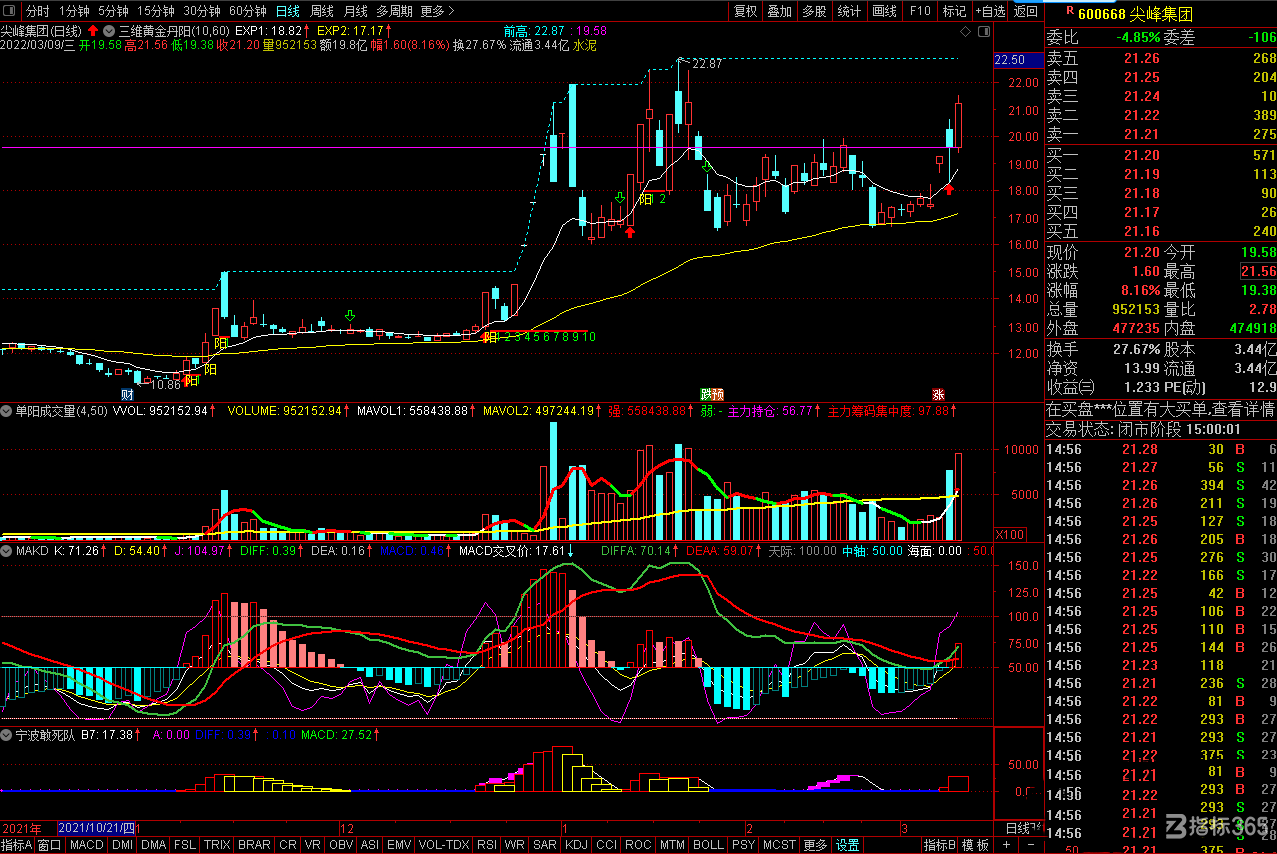Click the 指标A button in bottom bar
This screenshot has width=1277, height=854.
click(x=17, y=845)
